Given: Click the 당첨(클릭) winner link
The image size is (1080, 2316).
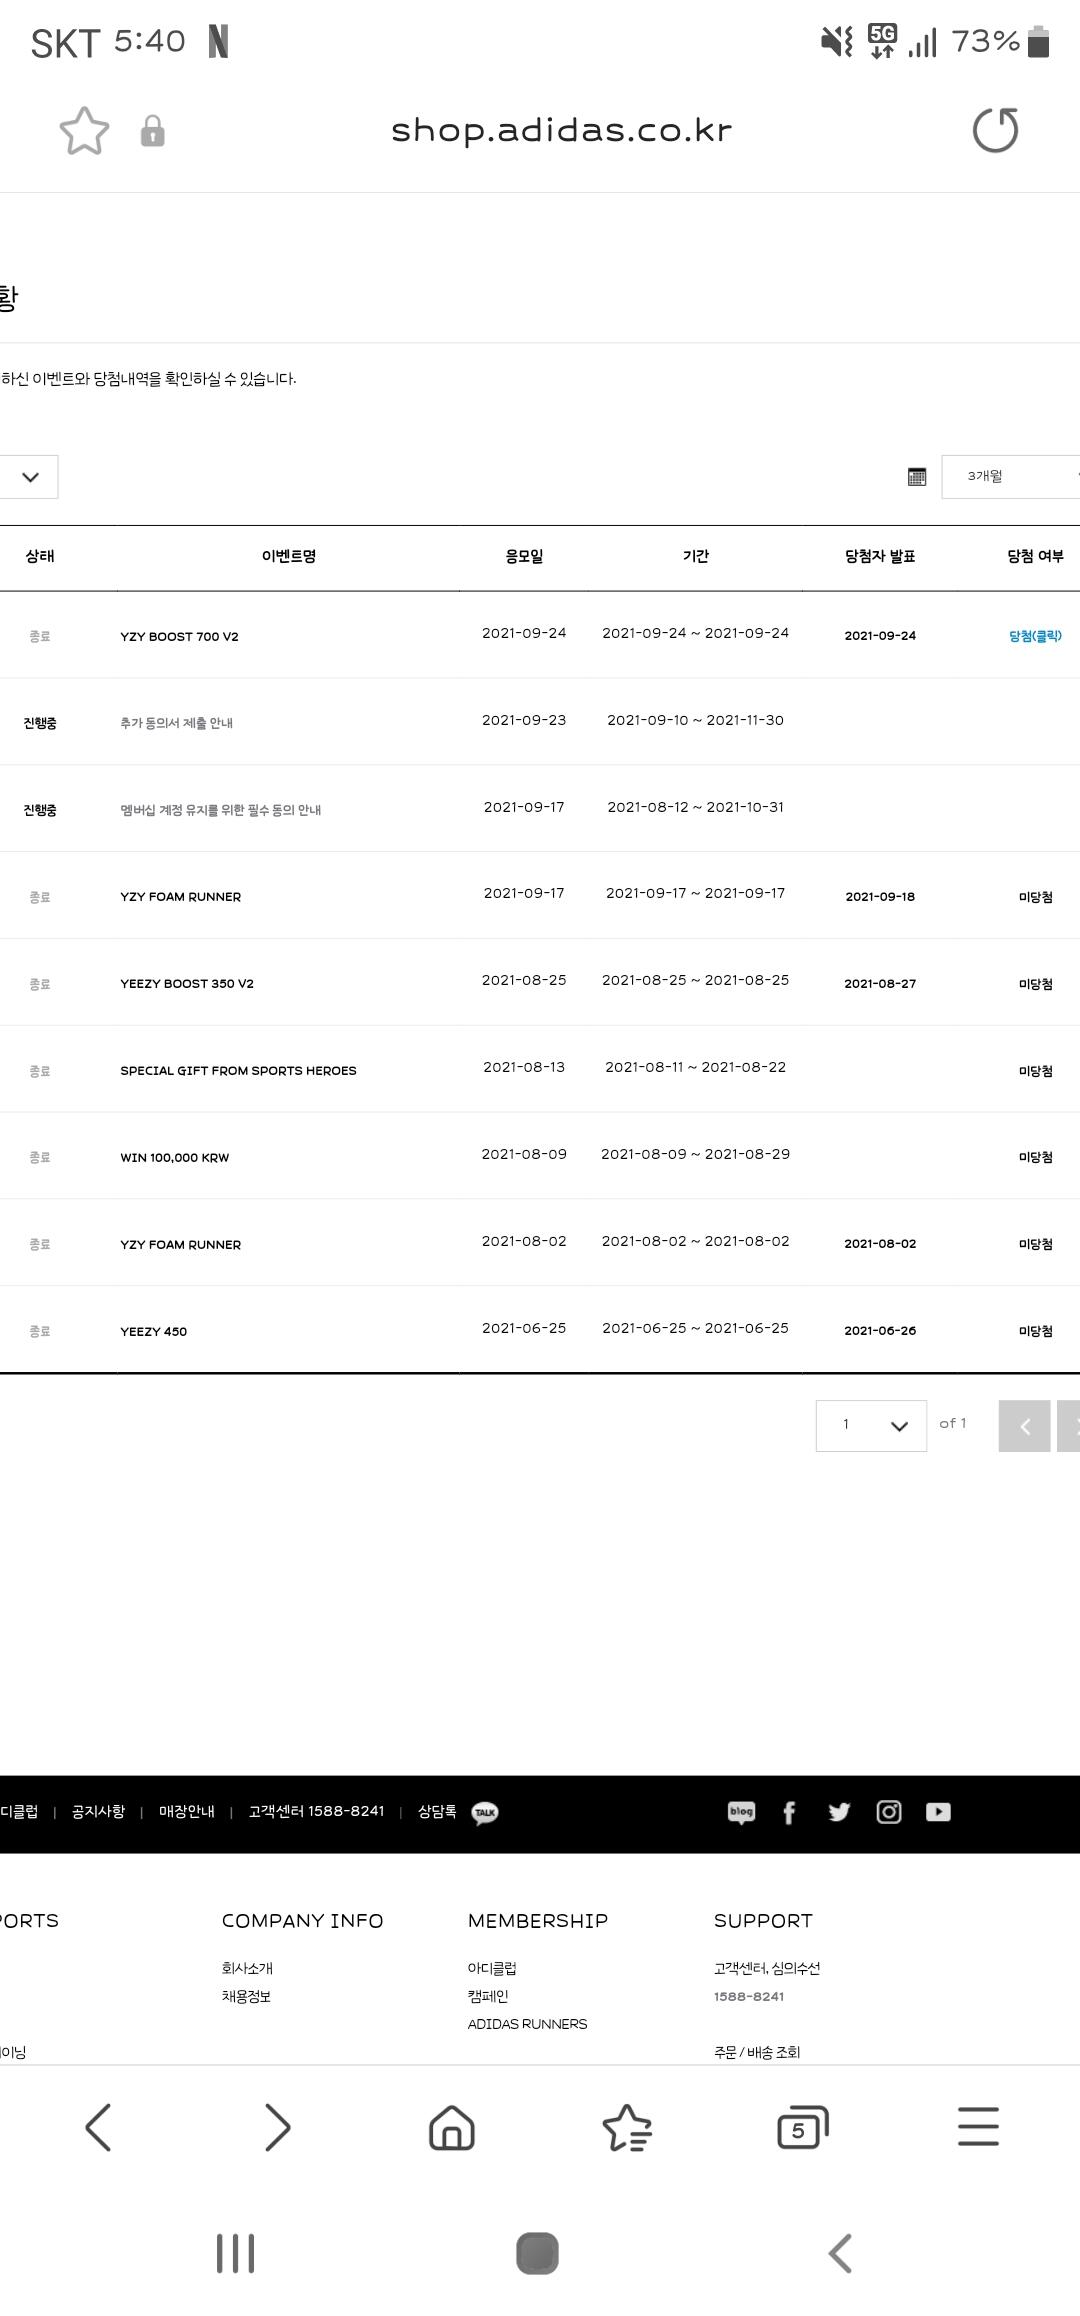Looking at the screenshot, I should (1035, 636).
